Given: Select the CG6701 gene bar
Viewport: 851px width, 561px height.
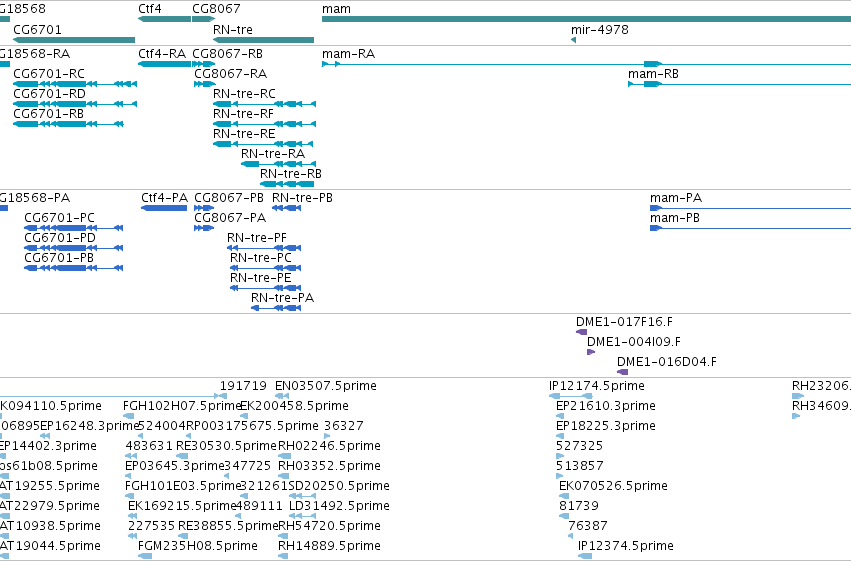Looking at the screenshot, I should point(74,40).
